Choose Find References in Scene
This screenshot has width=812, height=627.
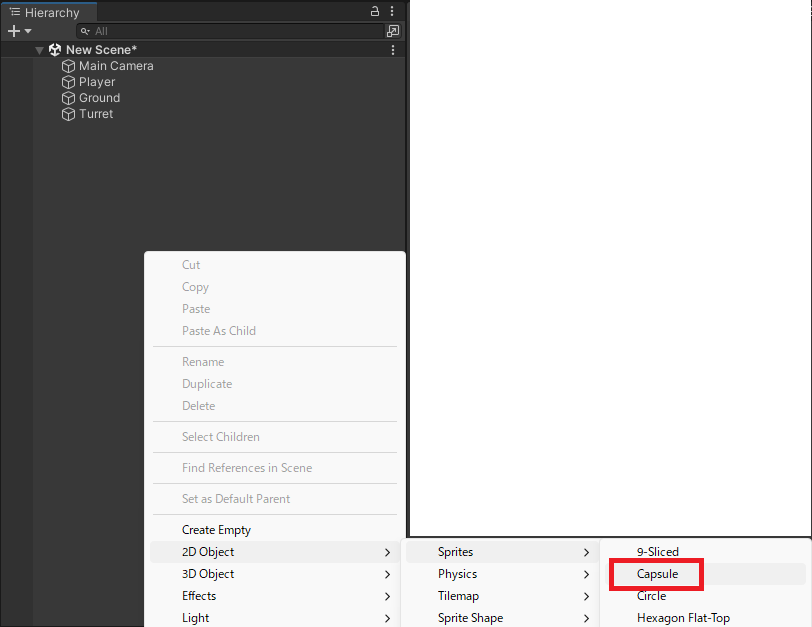[x=247, y=468]
